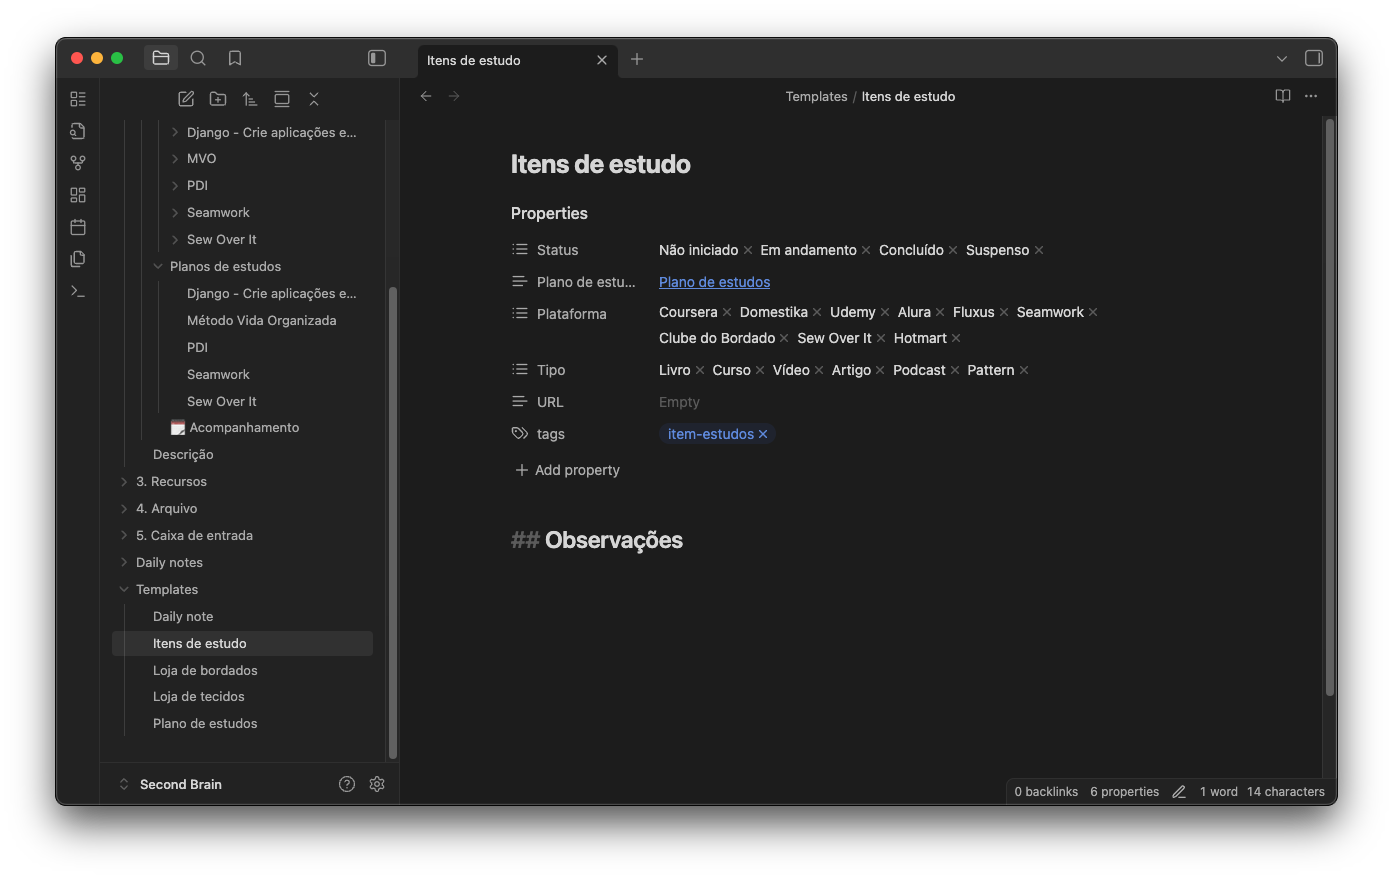The image size is (1393, 879).
Task: Switch to reading view book icon
Action: coord(1283,96)
